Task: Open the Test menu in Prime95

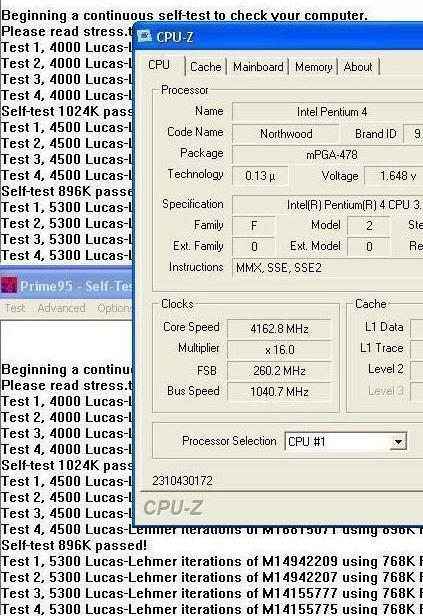Action: pos(15,308)
